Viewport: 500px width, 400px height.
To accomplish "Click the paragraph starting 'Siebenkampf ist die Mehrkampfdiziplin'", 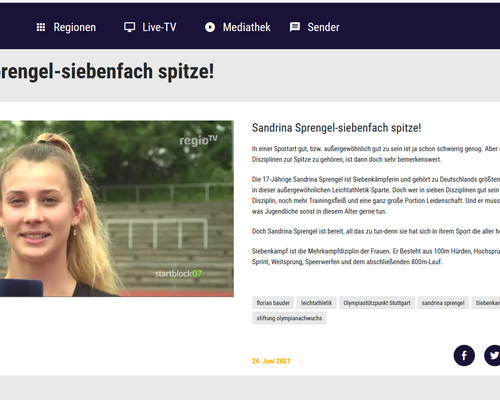I will pyautogui.click(x=376, y=256).
